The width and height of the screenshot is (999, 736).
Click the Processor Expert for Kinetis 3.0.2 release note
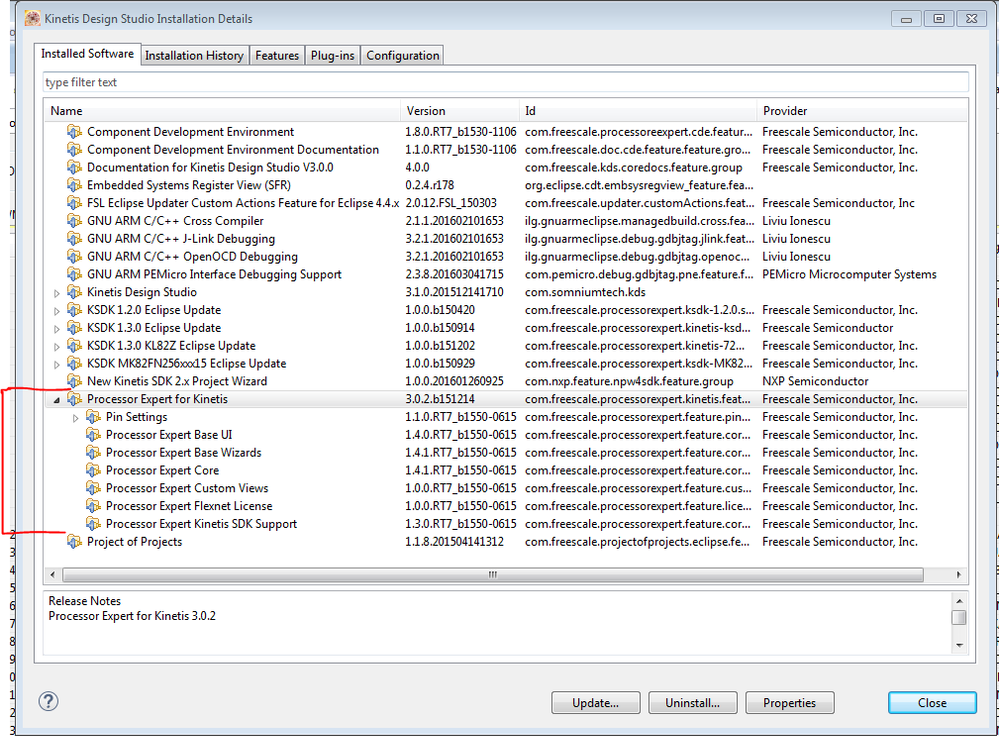[132, 616]
